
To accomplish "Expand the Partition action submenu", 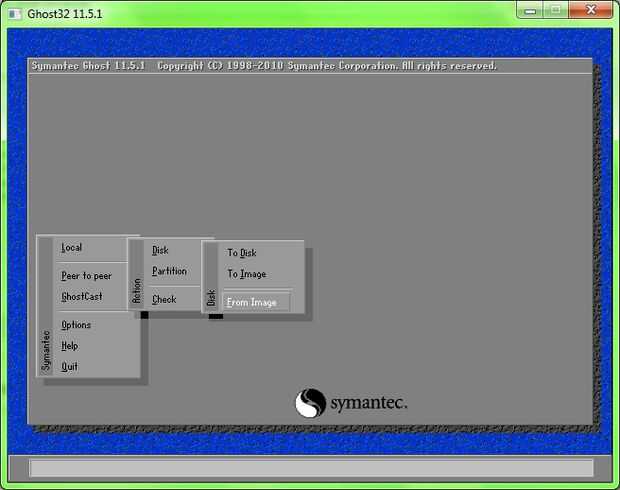I will [x=169, y=271].
